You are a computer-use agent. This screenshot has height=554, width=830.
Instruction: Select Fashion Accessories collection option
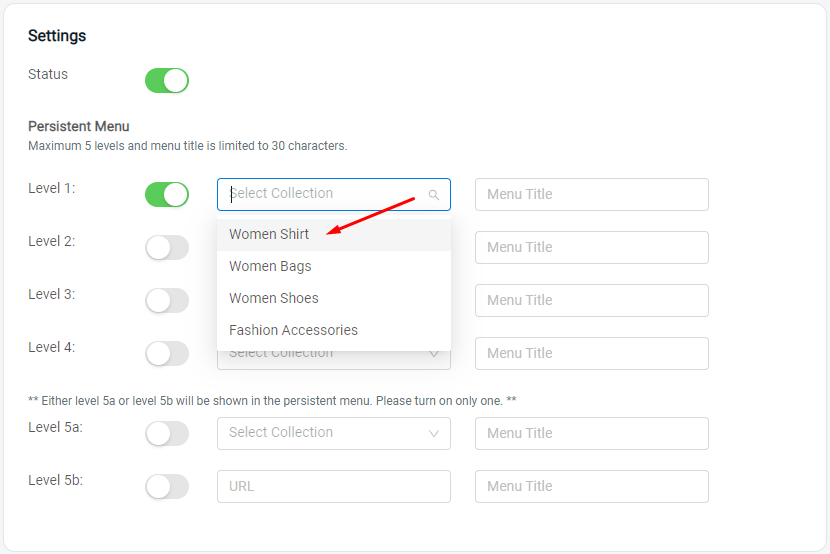point(293,330)
